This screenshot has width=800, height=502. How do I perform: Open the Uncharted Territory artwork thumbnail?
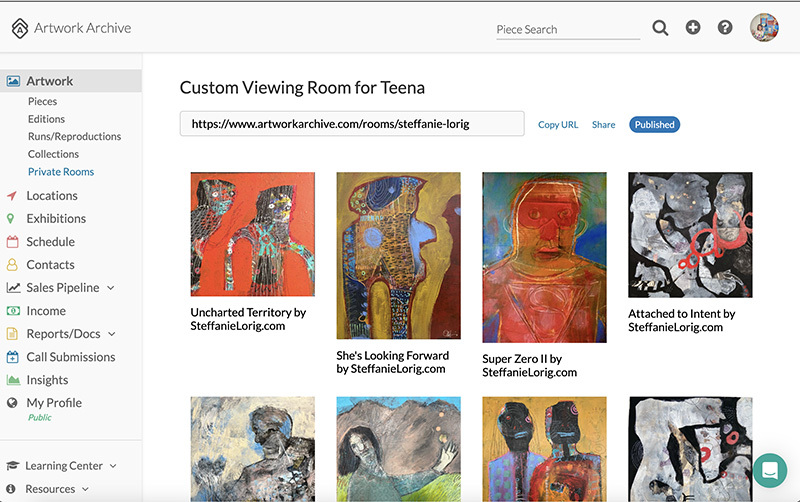pos(252,234)
